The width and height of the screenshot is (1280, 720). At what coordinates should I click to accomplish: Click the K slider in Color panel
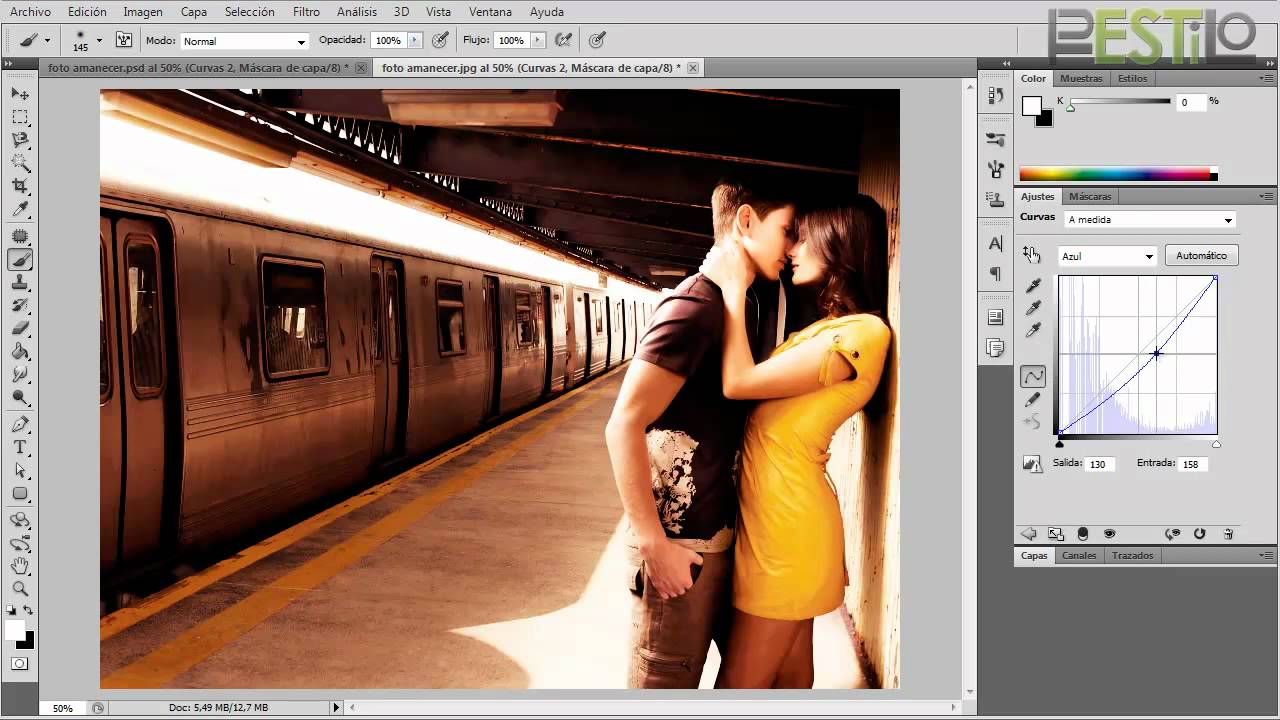[x=1120, y=101]
